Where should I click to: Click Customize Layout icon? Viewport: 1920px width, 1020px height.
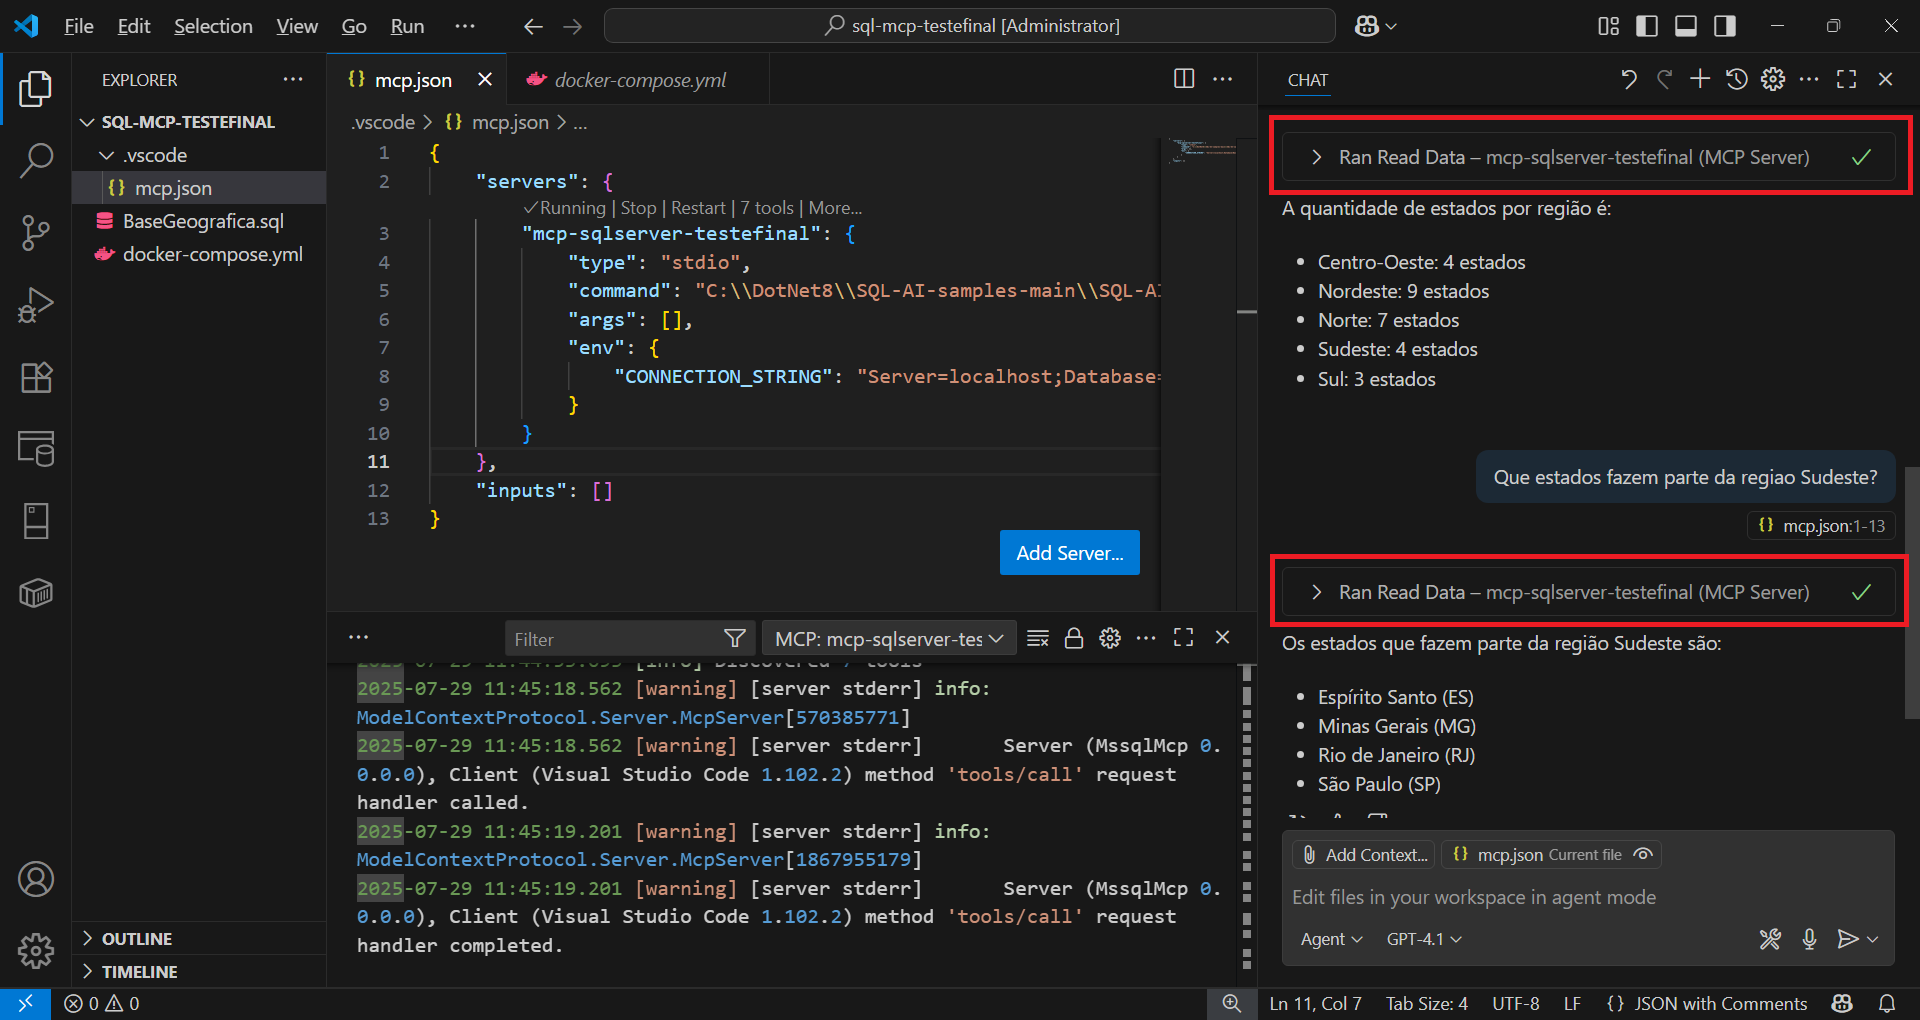[1608, 26]
